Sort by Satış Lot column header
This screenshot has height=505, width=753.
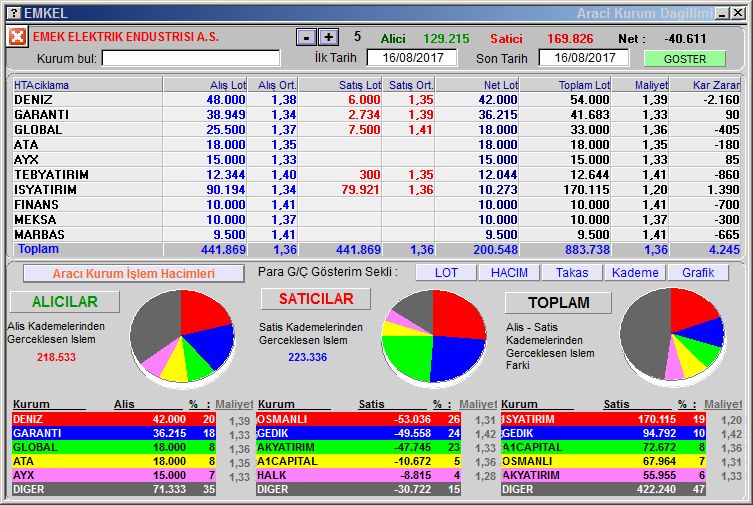pos(340,85)
